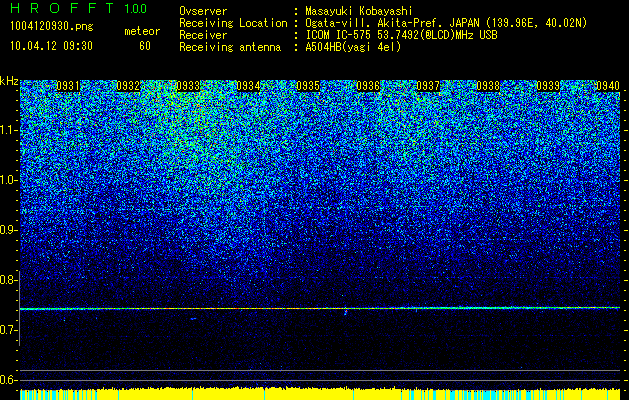Image resolution: width=629 pixels, height=400 pixels.
Task: Click the bright carrier line near 0.74 kHz
Action: click(x=320, y=308)
